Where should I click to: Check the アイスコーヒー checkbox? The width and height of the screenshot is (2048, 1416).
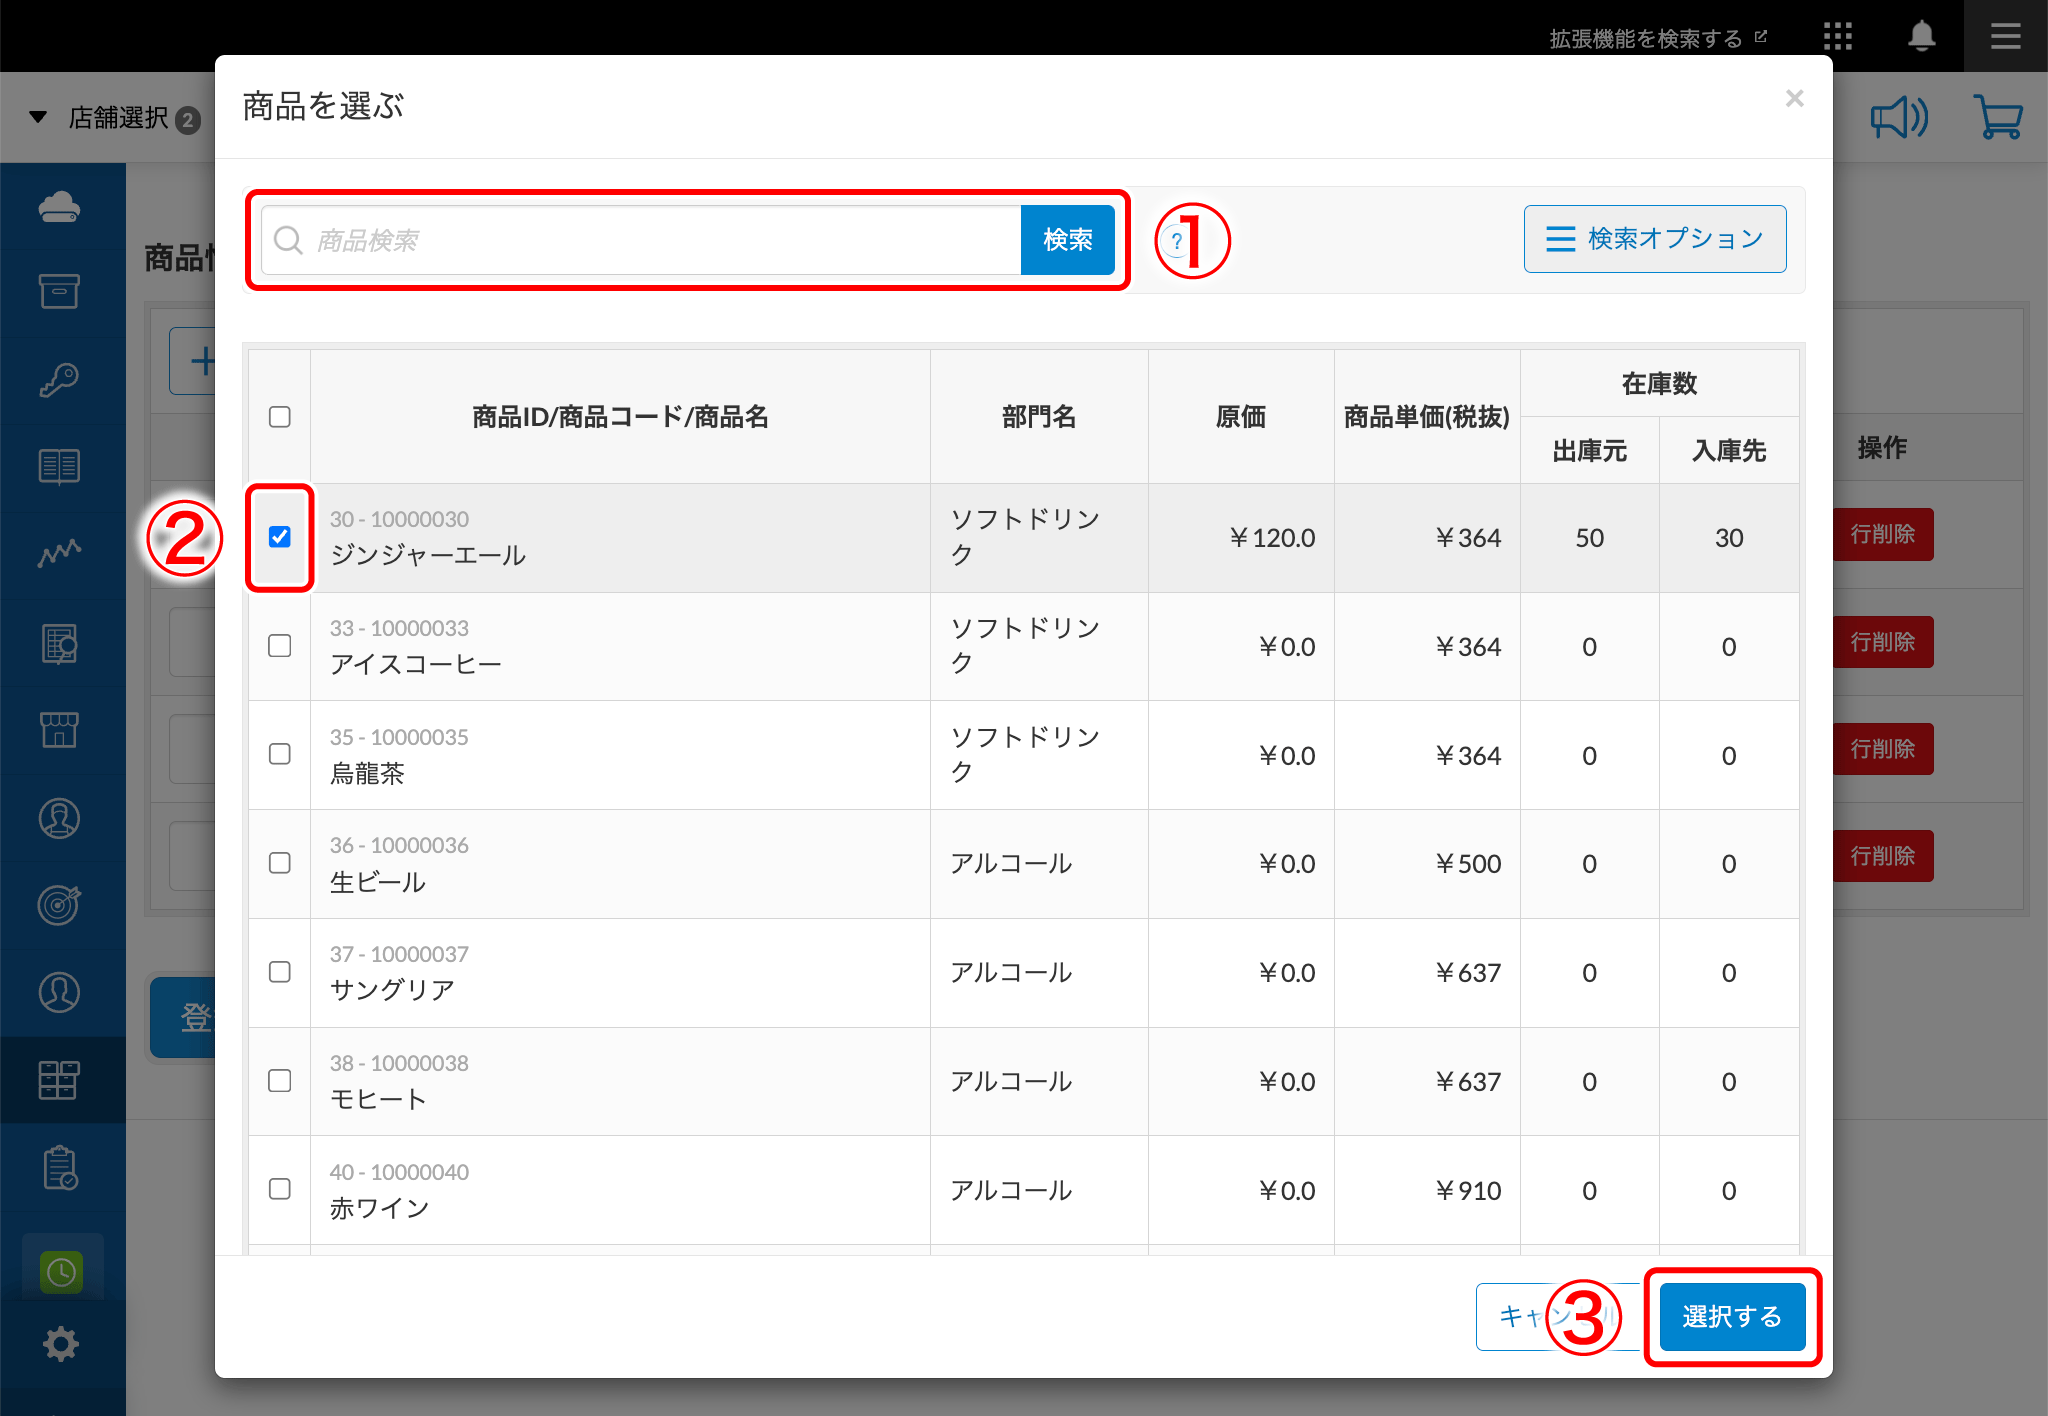coord(280,646)
